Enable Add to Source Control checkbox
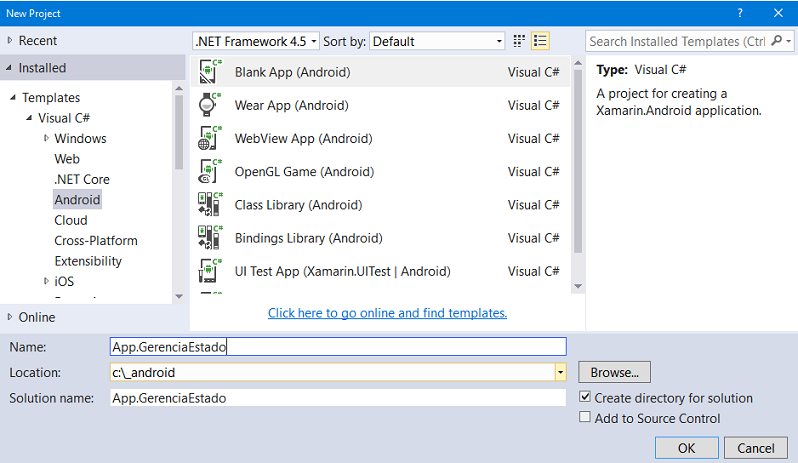Screen dimensions: 798x463 (585, 417)
